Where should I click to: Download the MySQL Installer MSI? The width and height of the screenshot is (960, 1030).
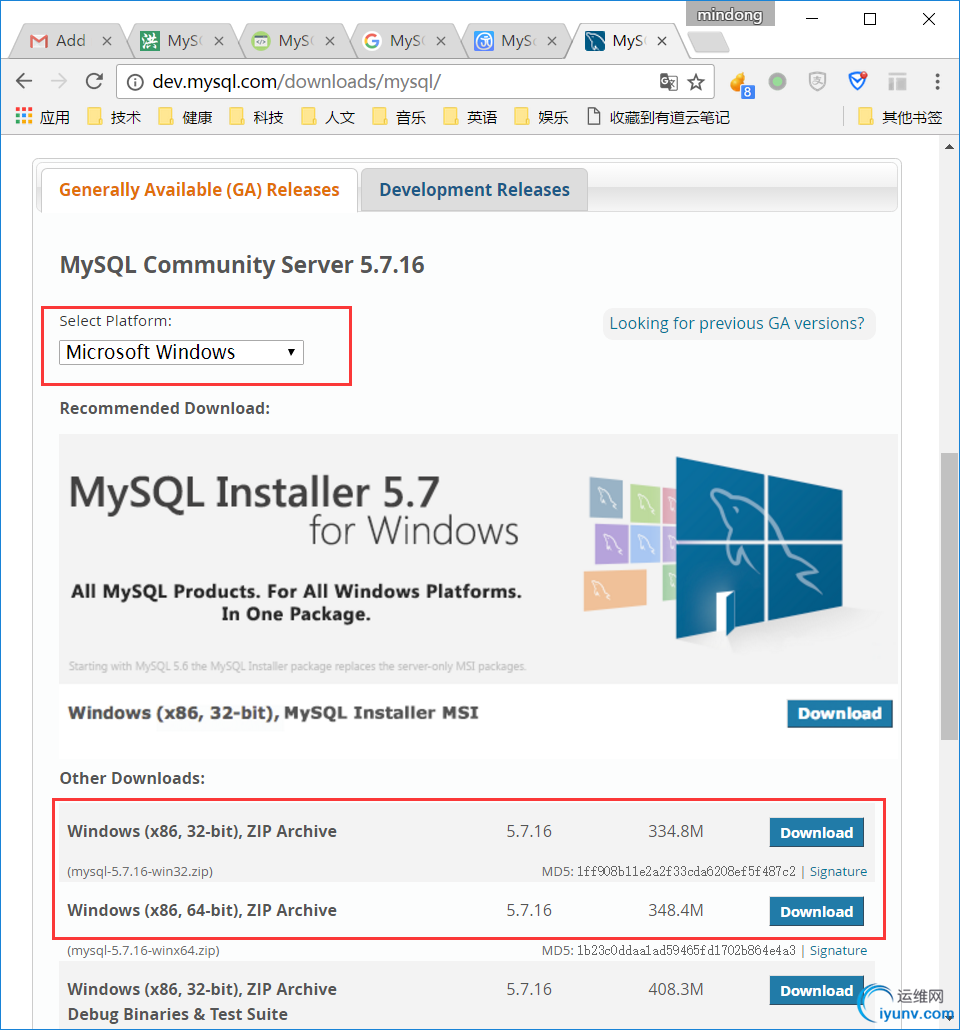(840, 713)
